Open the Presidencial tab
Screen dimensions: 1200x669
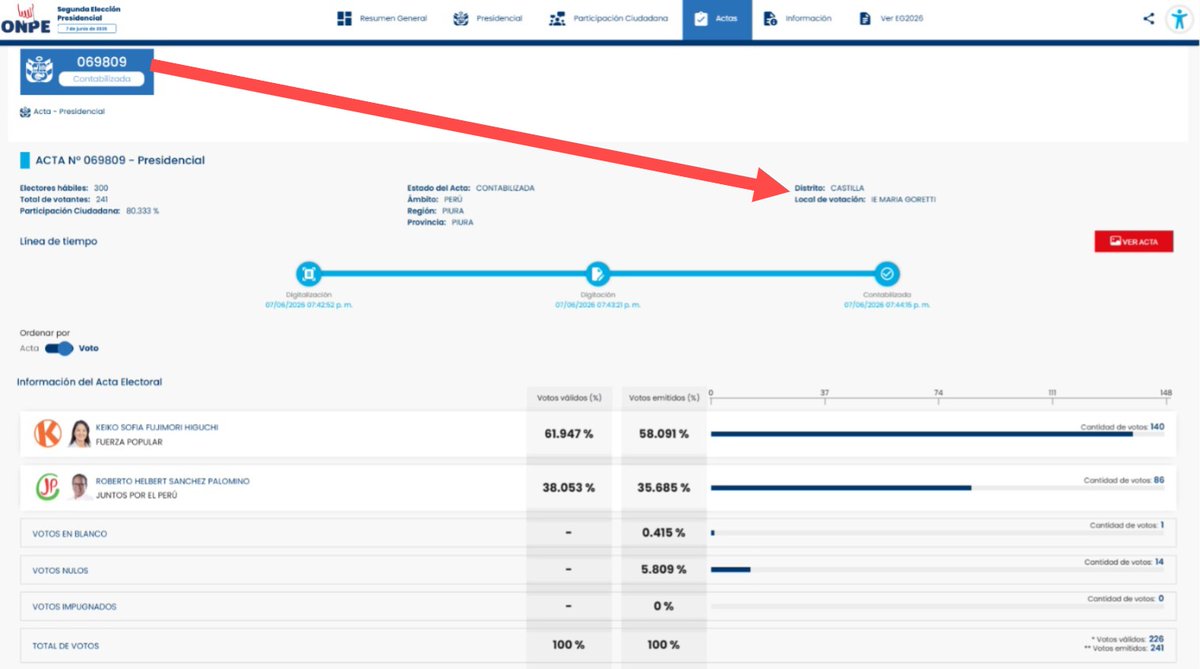pos(487,19)
